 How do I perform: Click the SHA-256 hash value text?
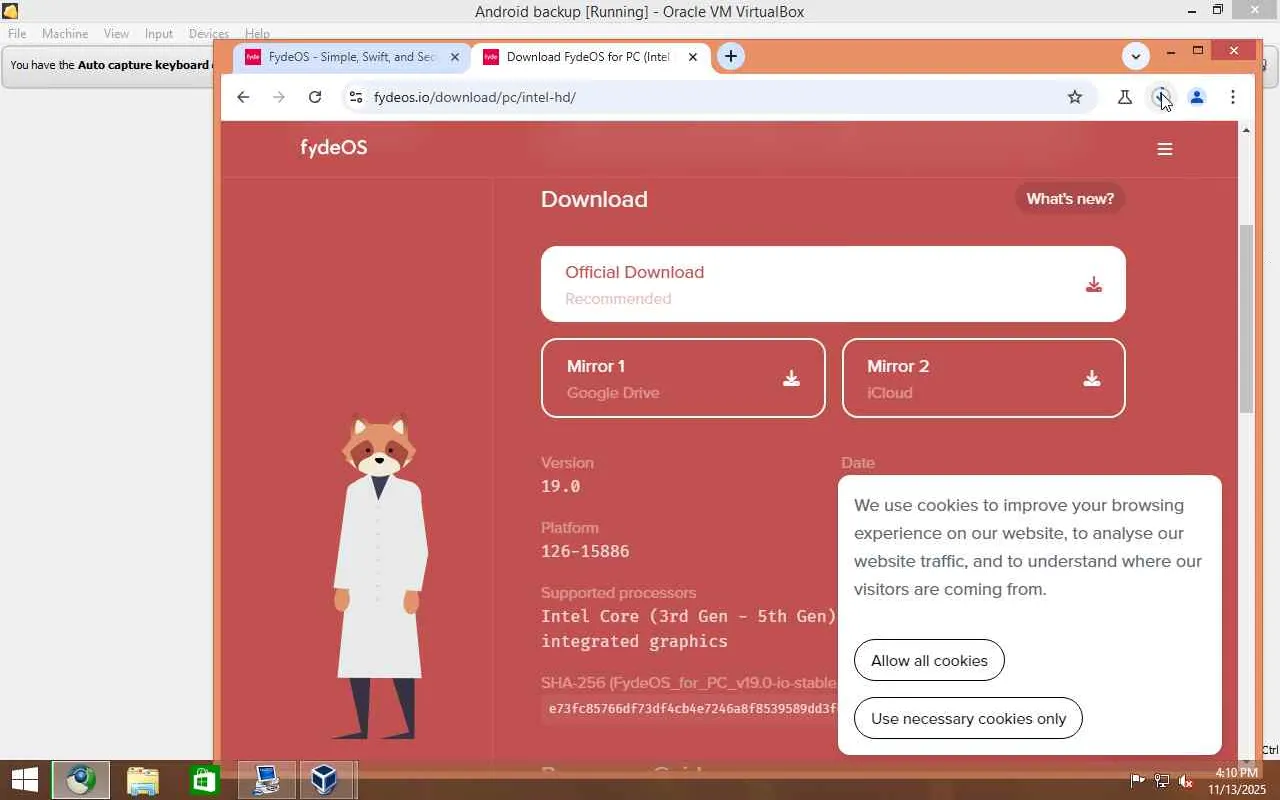tap(692, 708)
